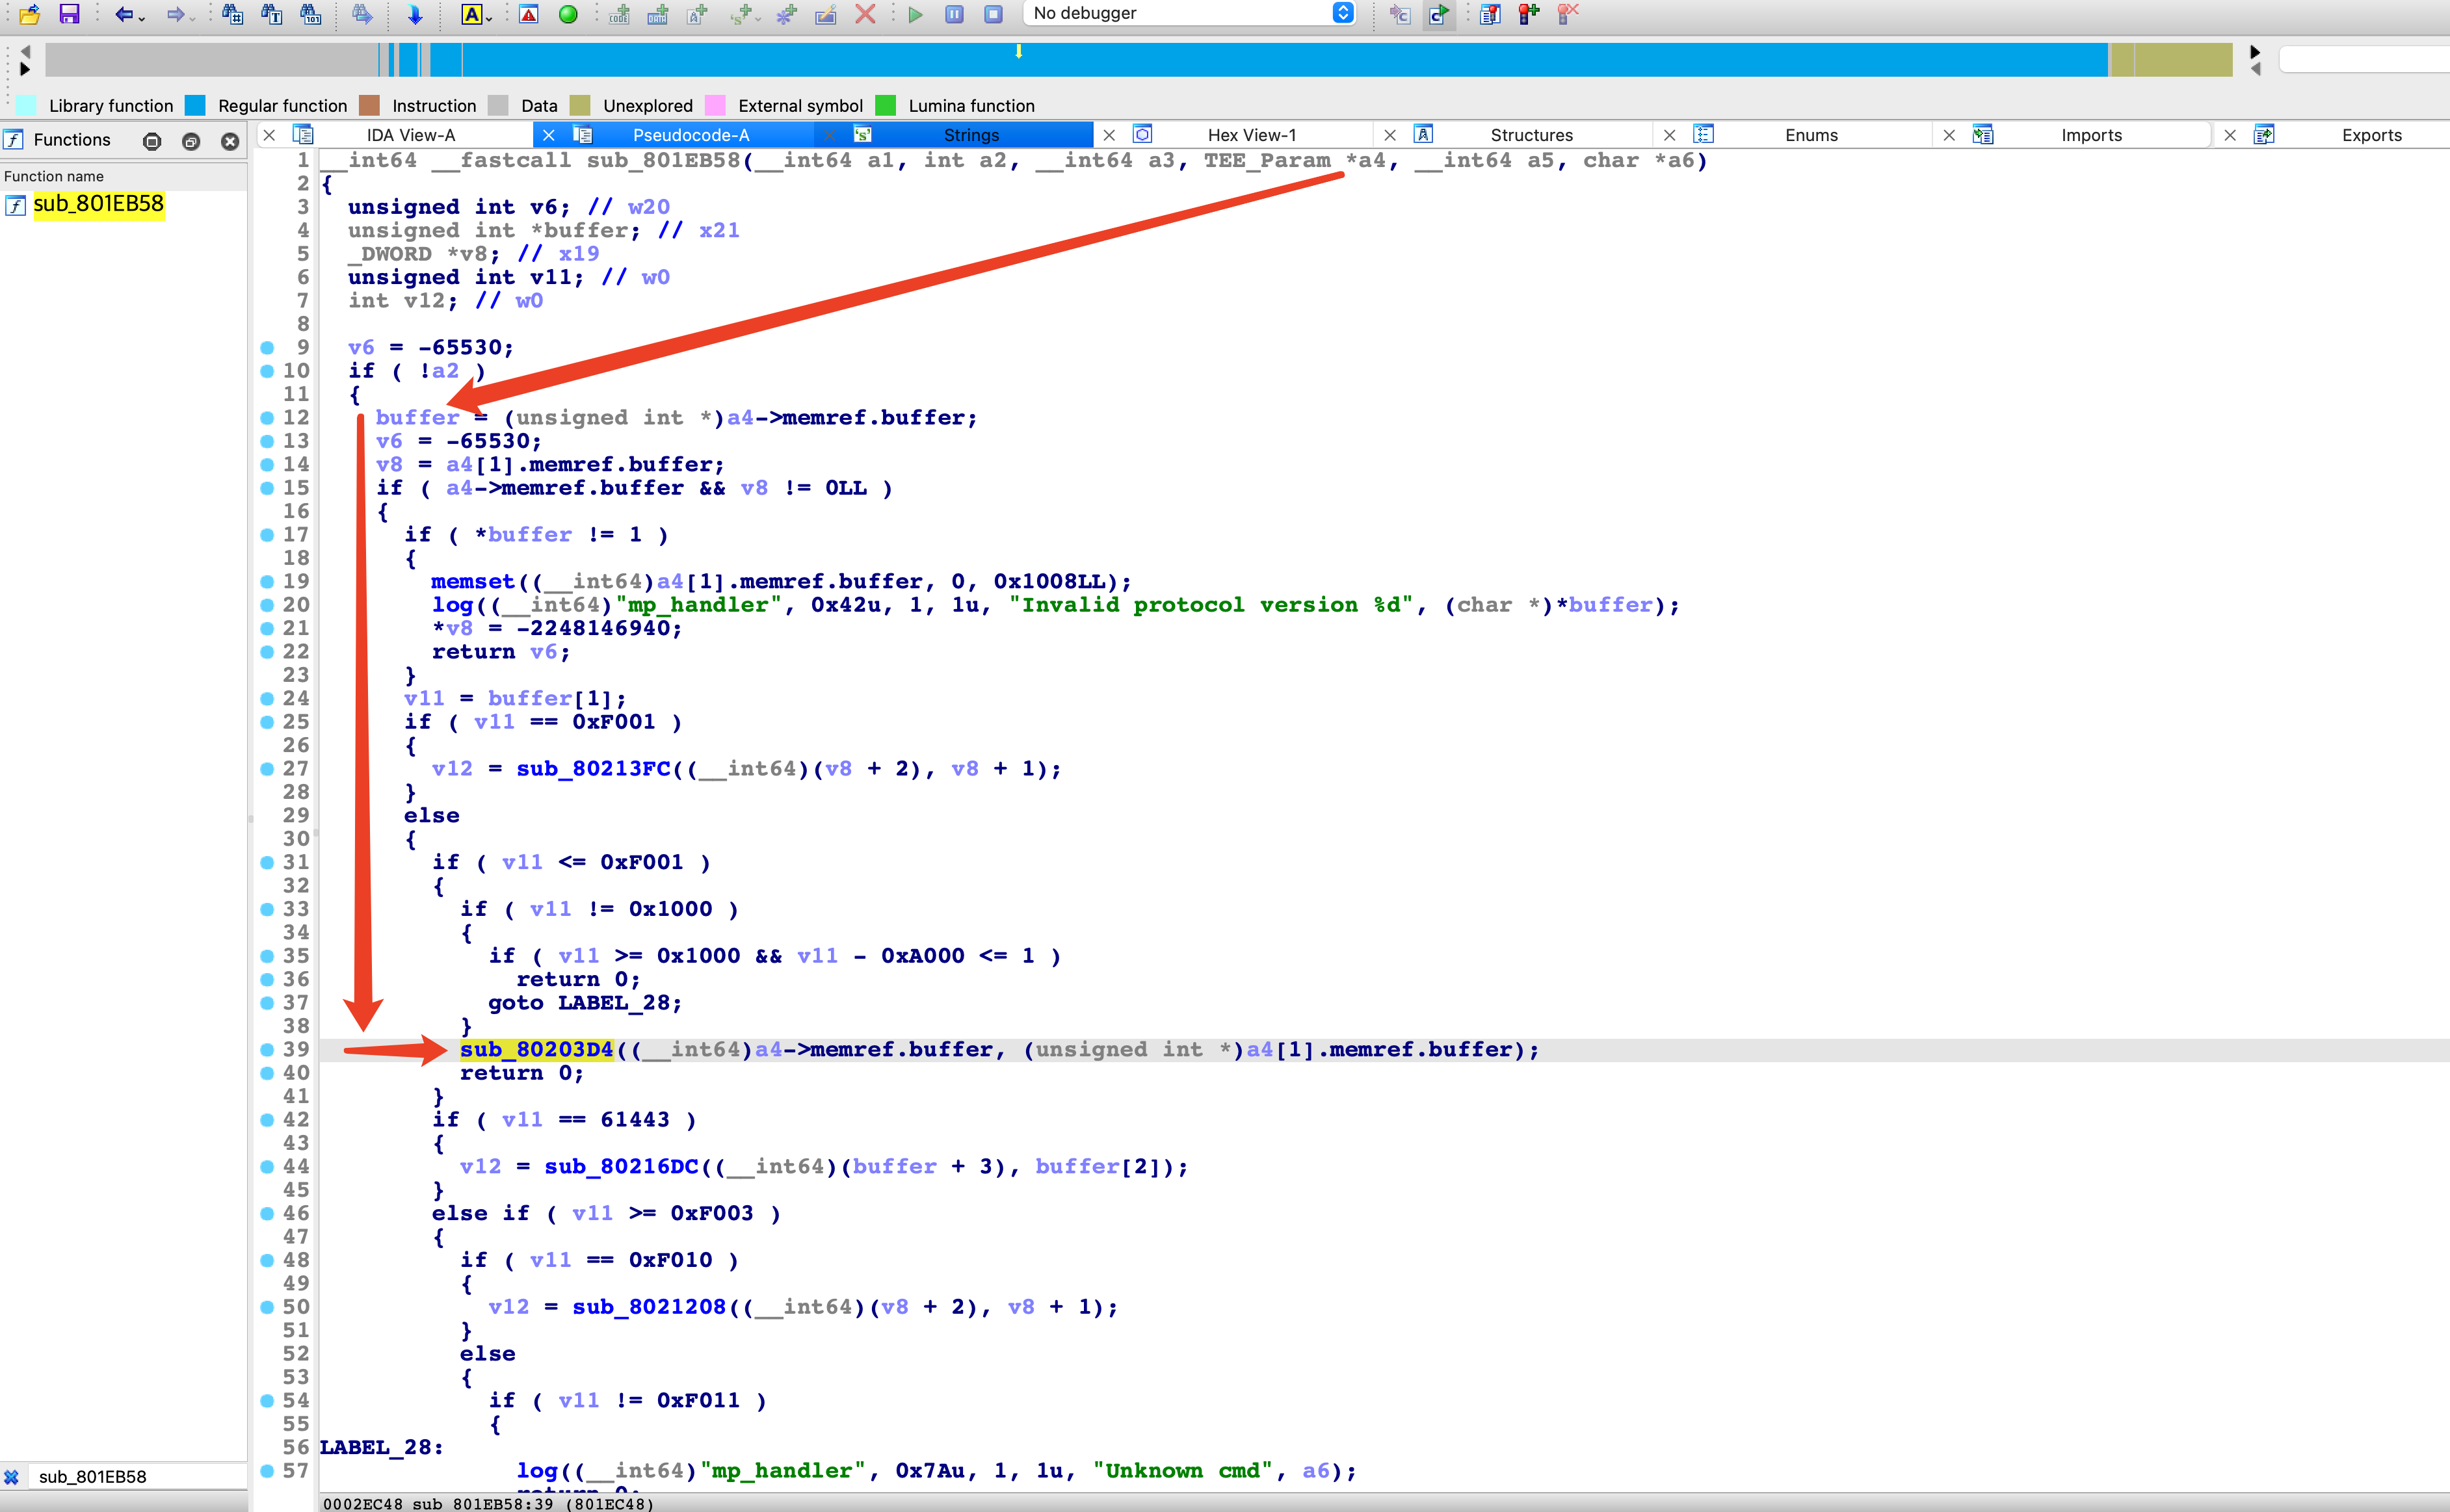Click the text style A icon
The height and width of the screenshot is (1512, 2450).
point(472,14)
